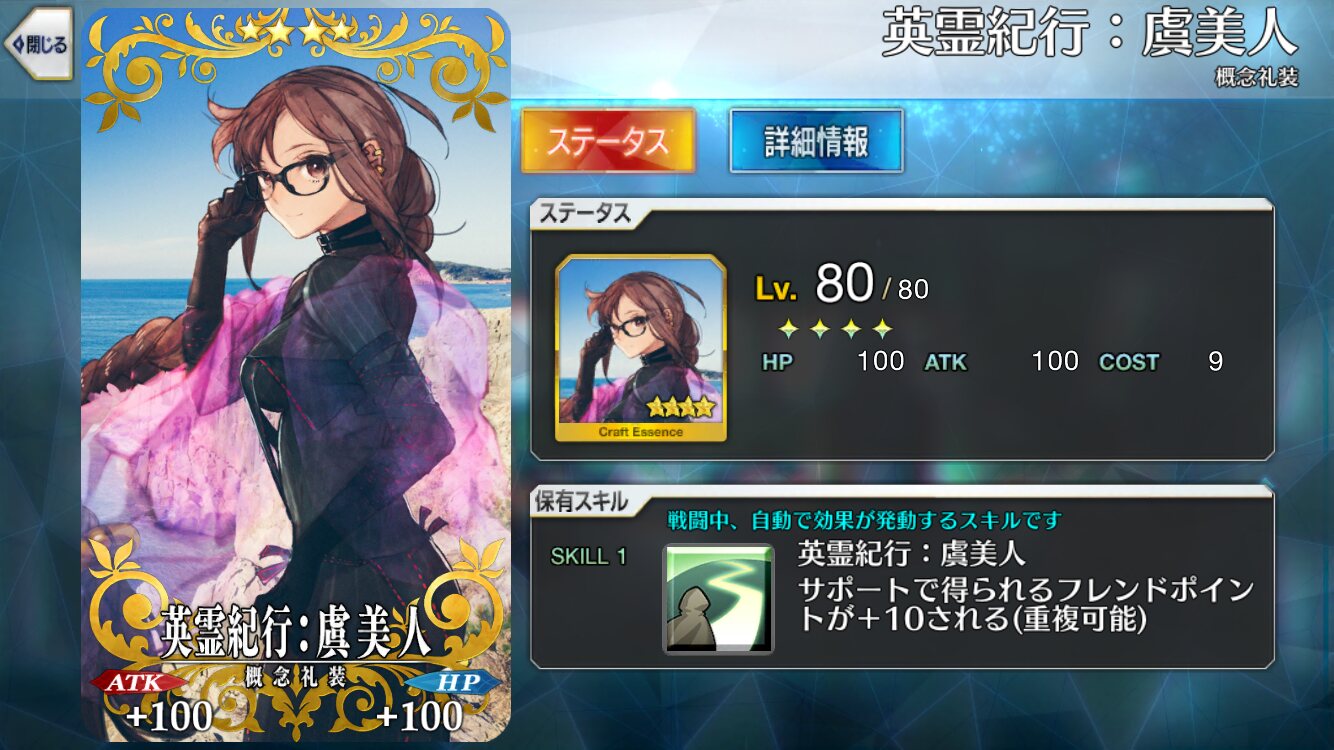Click the Craft Essence thumbnail portrait
The height and width of the screenshot is (750, 1334).
(641, 348)
